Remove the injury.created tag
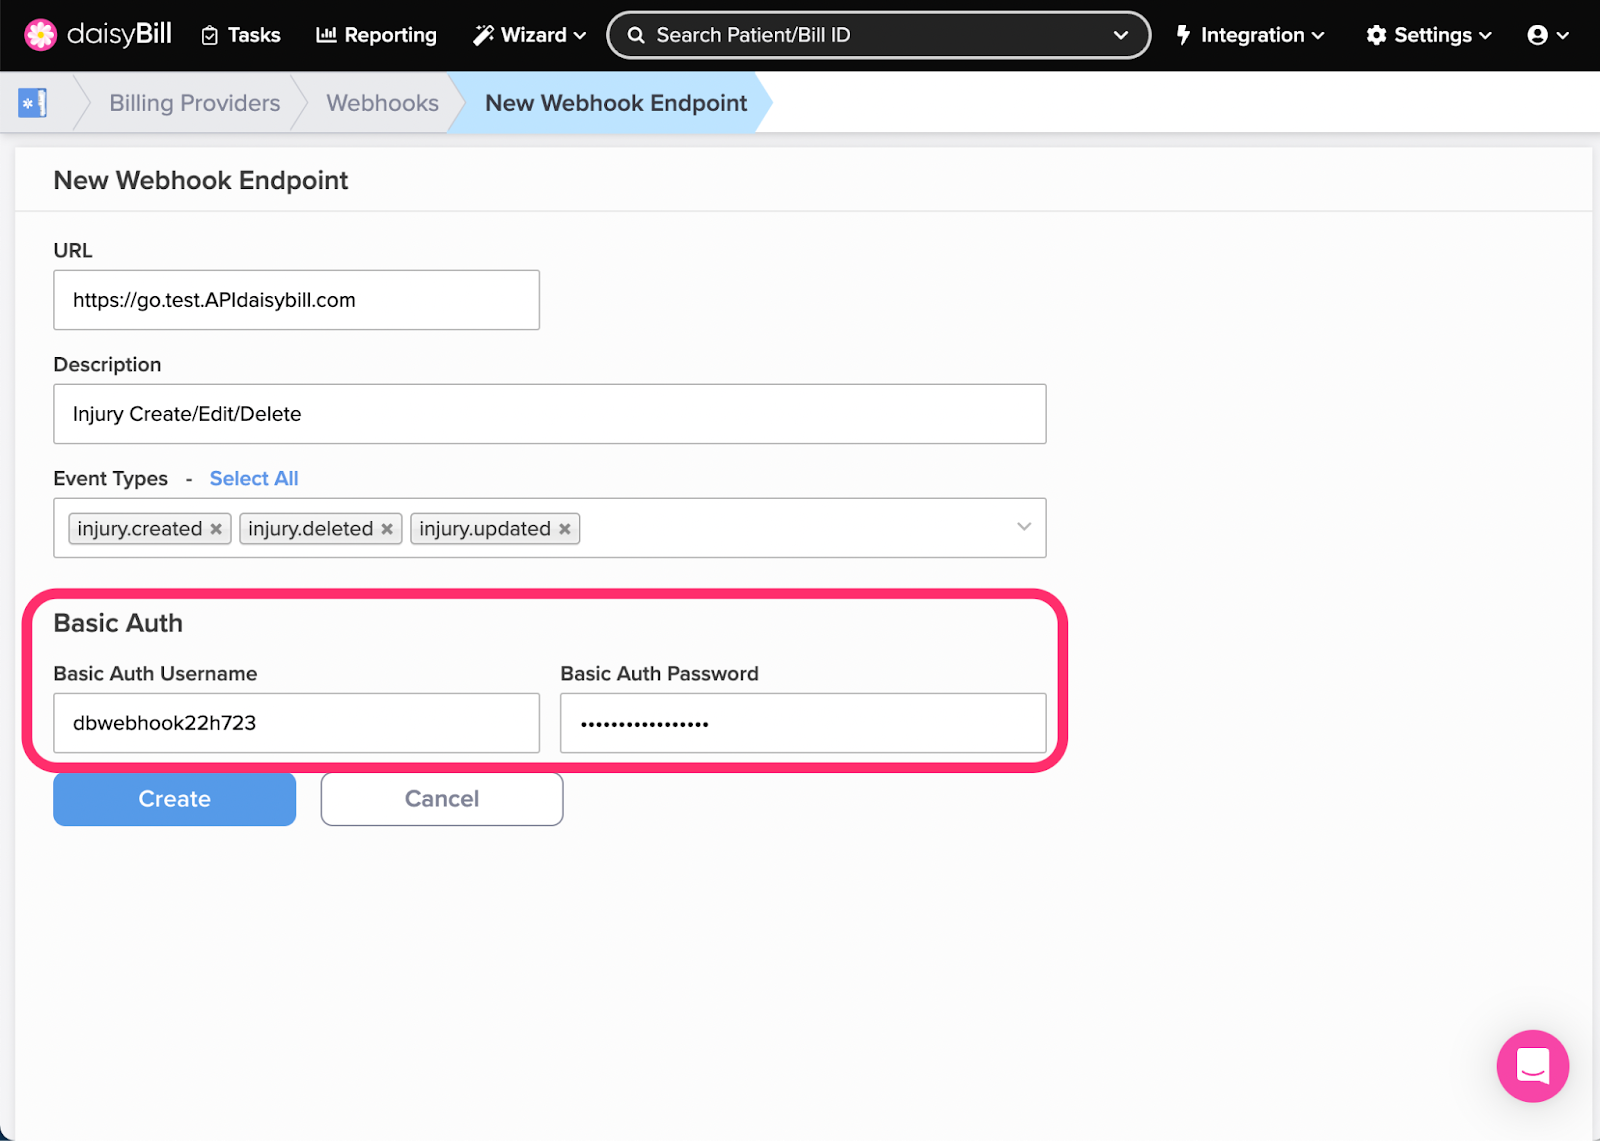This screenshot has width=1600, height=1141. click(x=216, y=529)
